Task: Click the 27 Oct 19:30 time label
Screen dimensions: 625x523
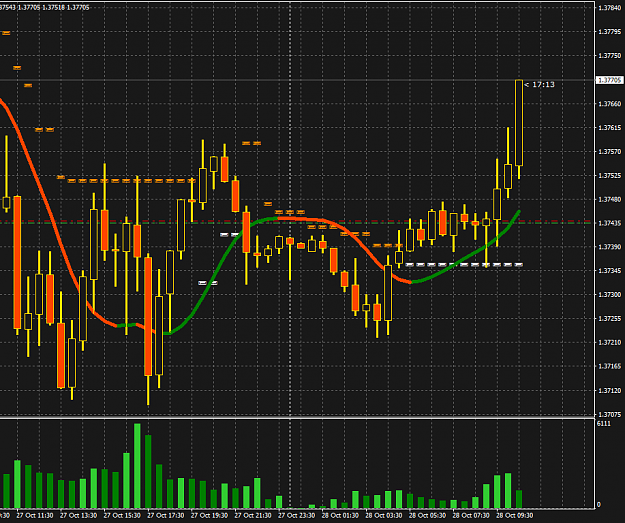Action: (209, 515)
